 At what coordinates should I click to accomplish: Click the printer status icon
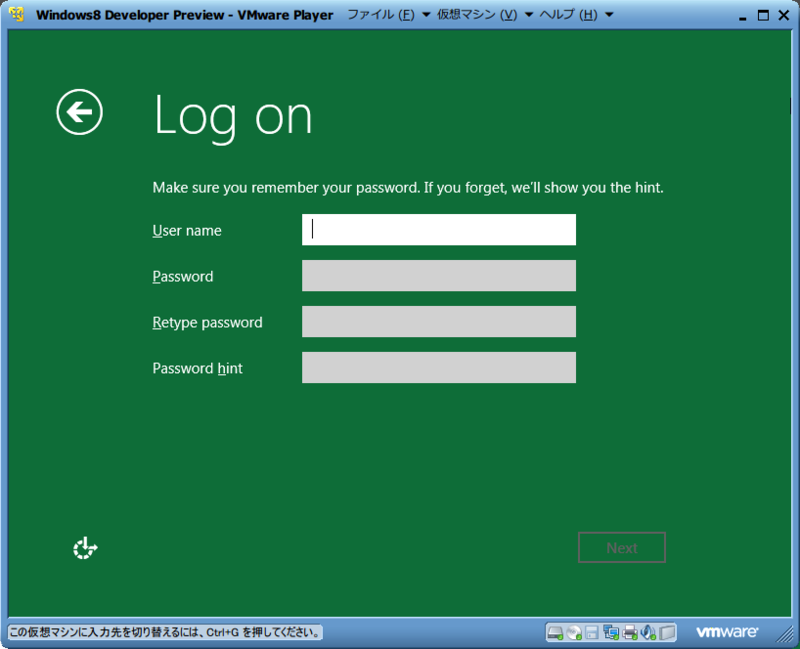click(630, 633)
